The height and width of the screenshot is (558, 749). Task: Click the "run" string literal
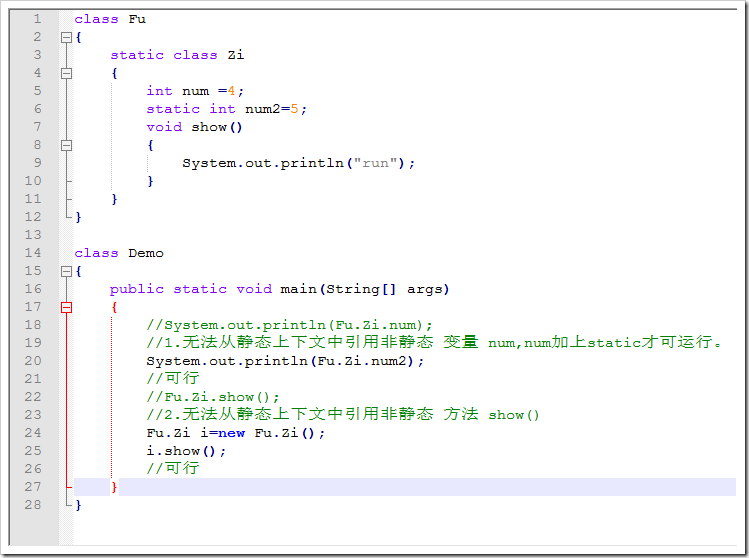[x=376, y=163]
